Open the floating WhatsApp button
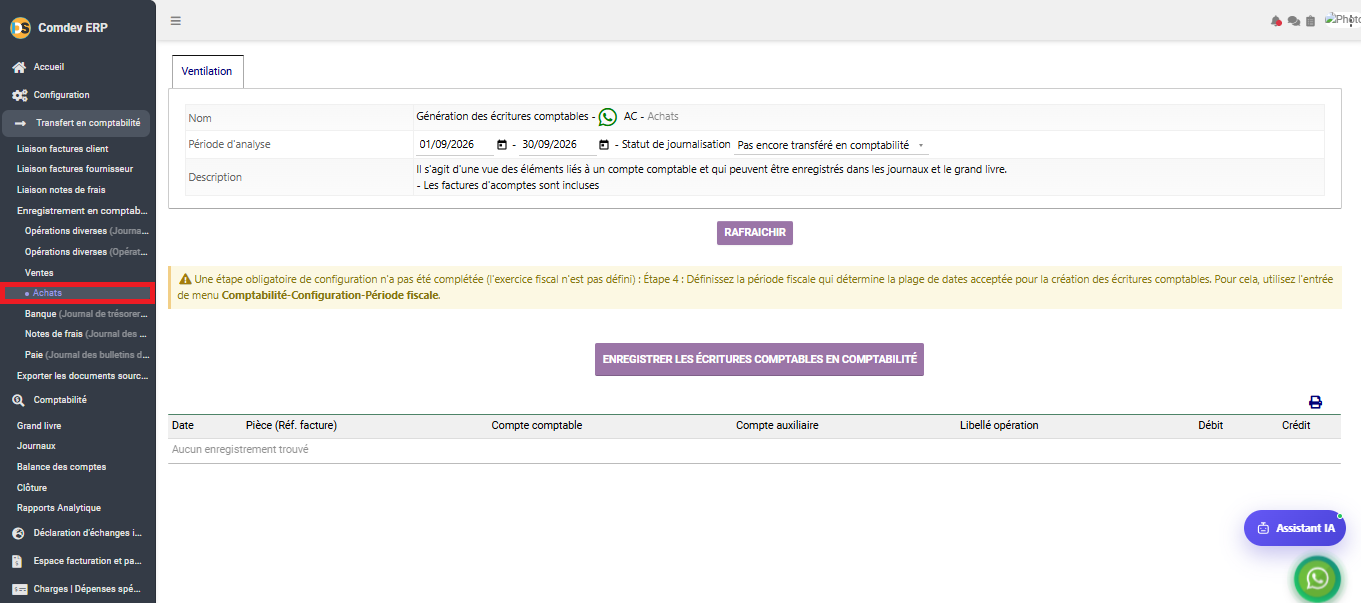Screen dimensions: 1361x603 click(x=1317, y=578)
